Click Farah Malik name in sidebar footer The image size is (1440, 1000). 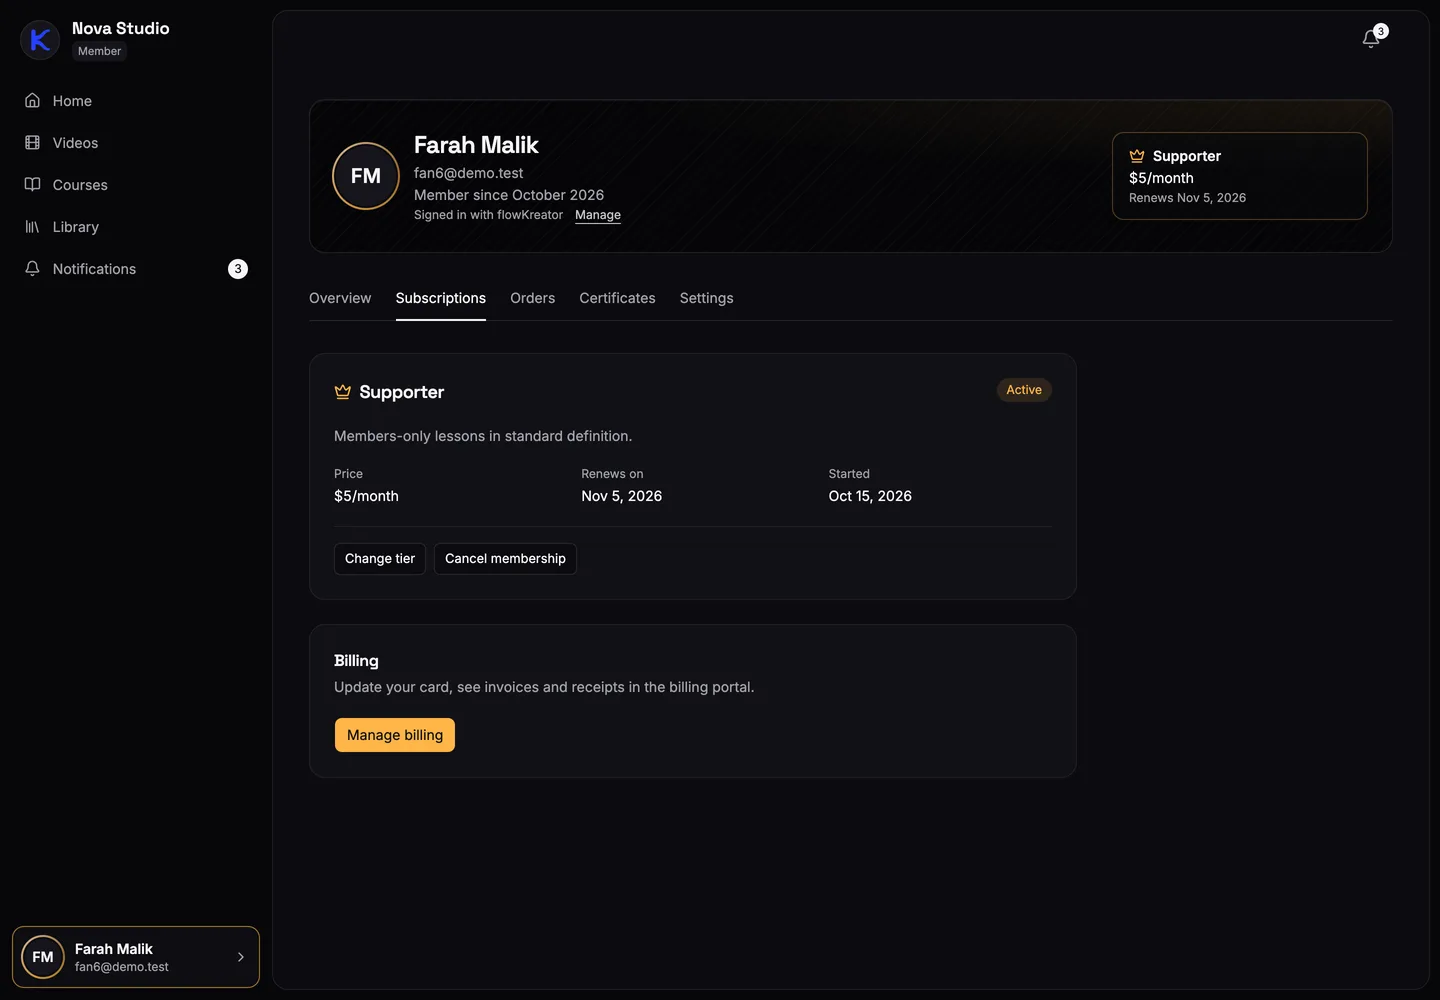click(x=114, y=949)
